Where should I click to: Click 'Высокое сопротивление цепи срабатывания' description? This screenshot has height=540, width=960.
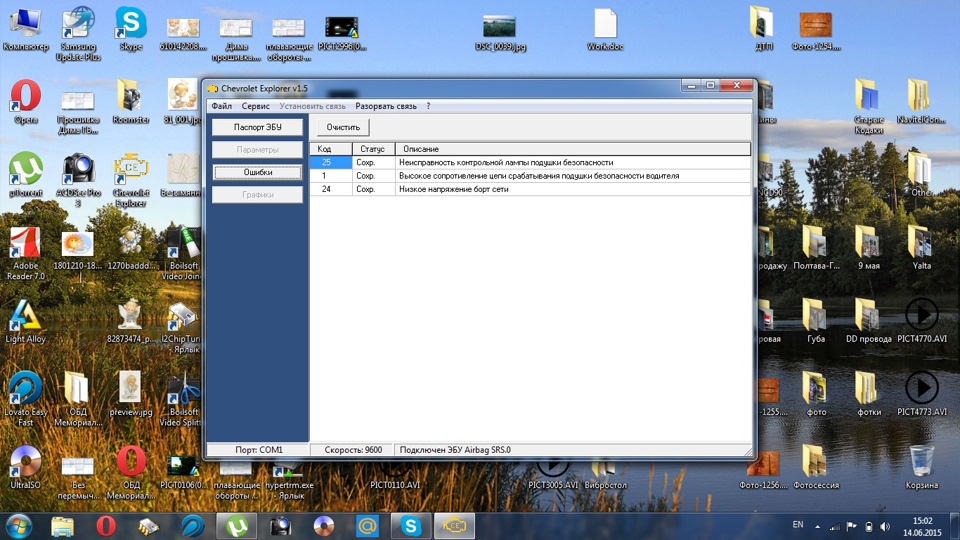point(539,176)
